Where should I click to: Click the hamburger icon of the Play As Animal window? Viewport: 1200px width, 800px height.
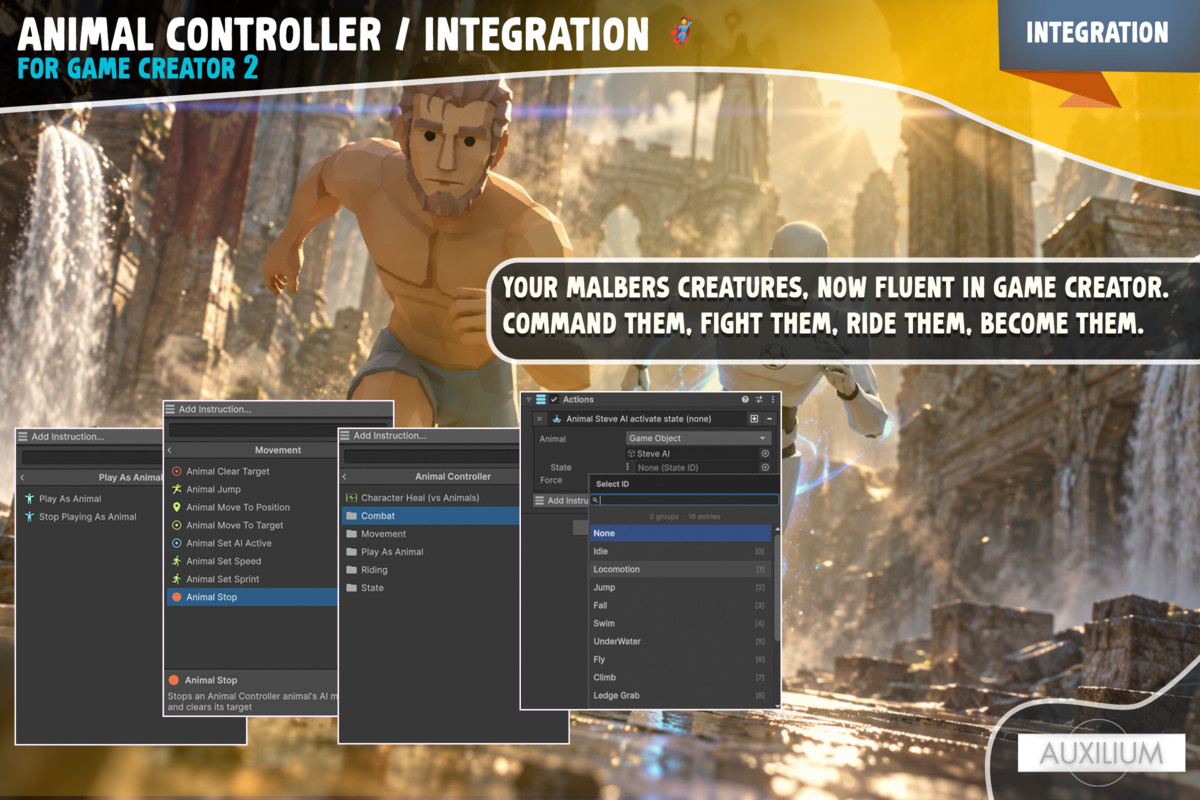tap(23, 436)
